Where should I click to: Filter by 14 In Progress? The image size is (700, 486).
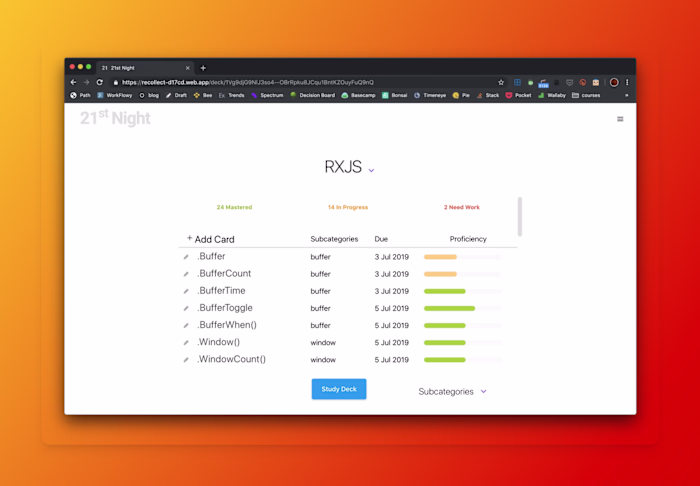pyautogui.click(x=348, y=207)
